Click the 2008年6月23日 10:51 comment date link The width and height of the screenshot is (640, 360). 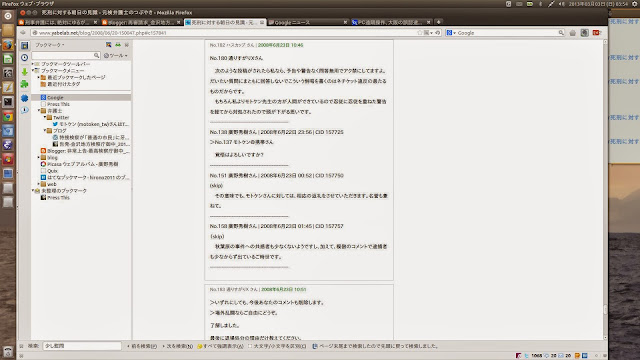pyautogui.click(x=284, y=289)
